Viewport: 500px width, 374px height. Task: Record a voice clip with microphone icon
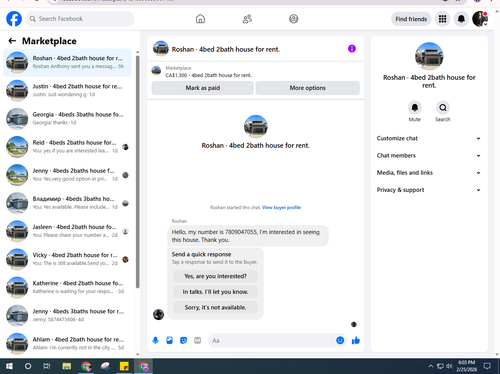coord(155,340)
